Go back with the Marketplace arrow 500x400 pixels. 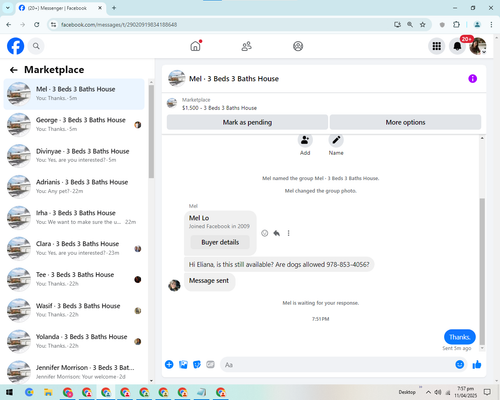13,70
